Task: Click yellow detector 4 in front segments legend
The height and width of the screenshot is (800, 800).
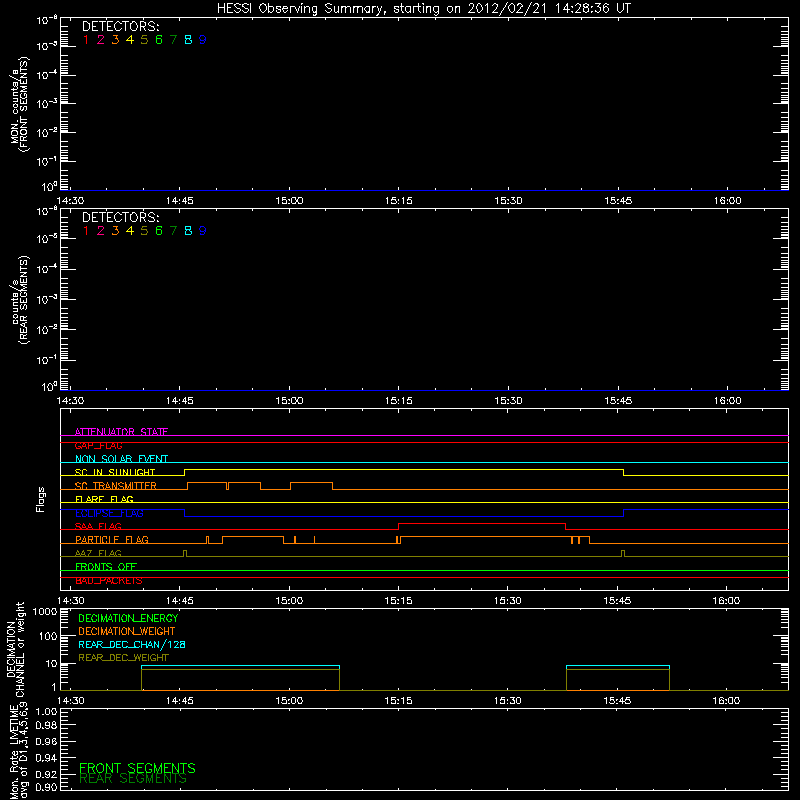Action: 130,40
